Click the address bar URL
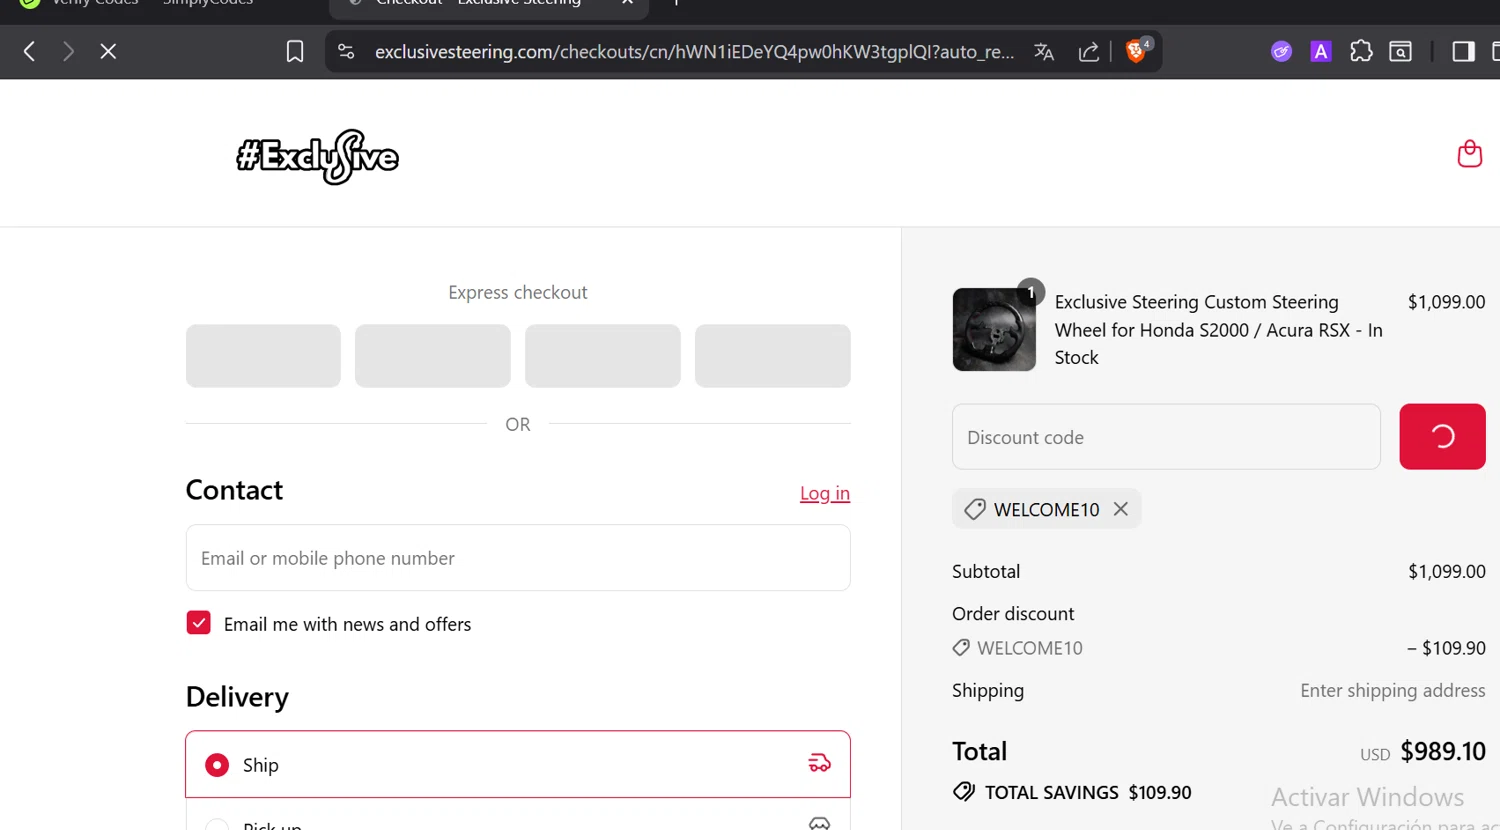This screenshot has height=830, width=1500. 694,51
